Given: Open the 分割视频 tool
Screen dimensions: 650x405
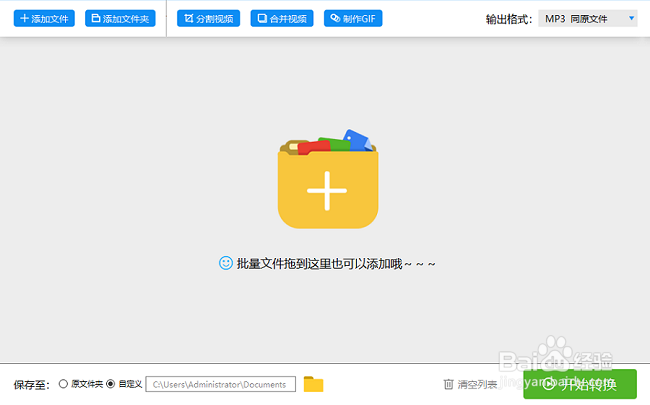Looking at the screenshot, I should click(209, 19).
